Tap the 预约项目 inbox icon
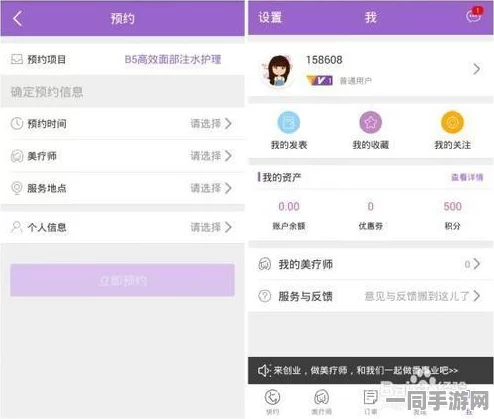494x419 pixels. point(17,59)
